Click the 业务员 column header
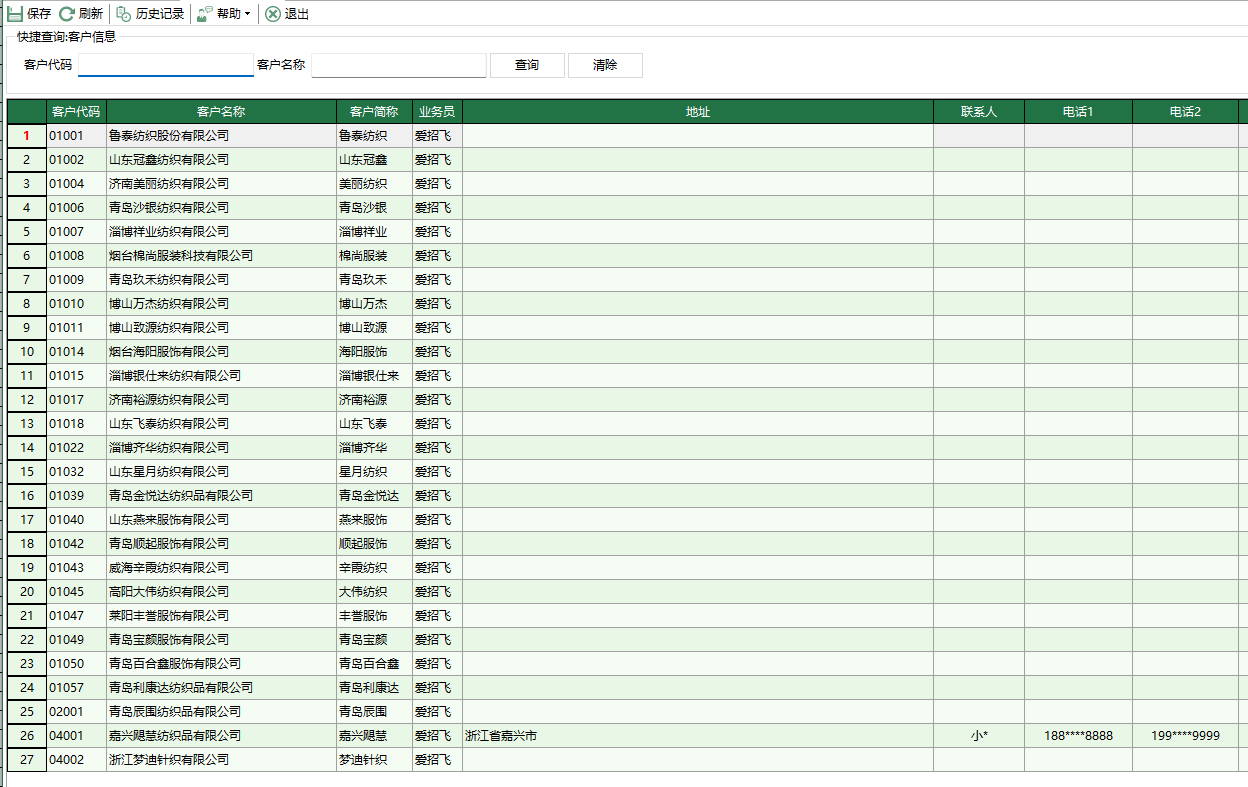The image size is (1248, 787). click(437, 112)
